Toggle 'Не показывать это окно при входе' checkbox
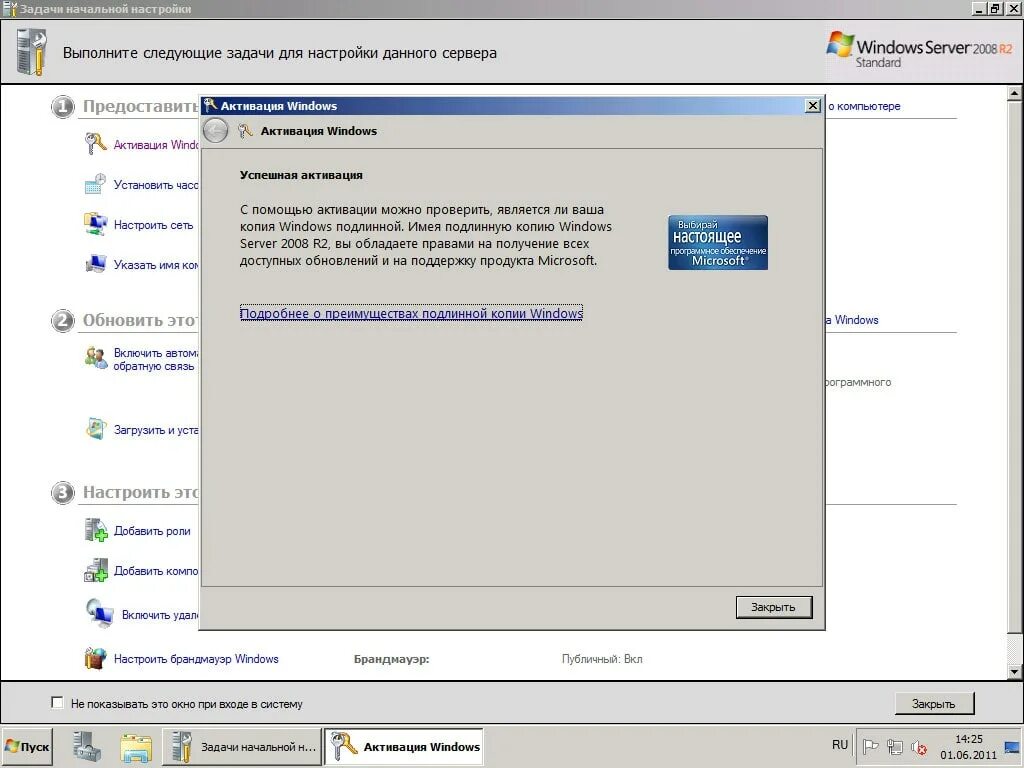Image resolution: width=1024 pixels, height=768 pixels. point(57,703)
